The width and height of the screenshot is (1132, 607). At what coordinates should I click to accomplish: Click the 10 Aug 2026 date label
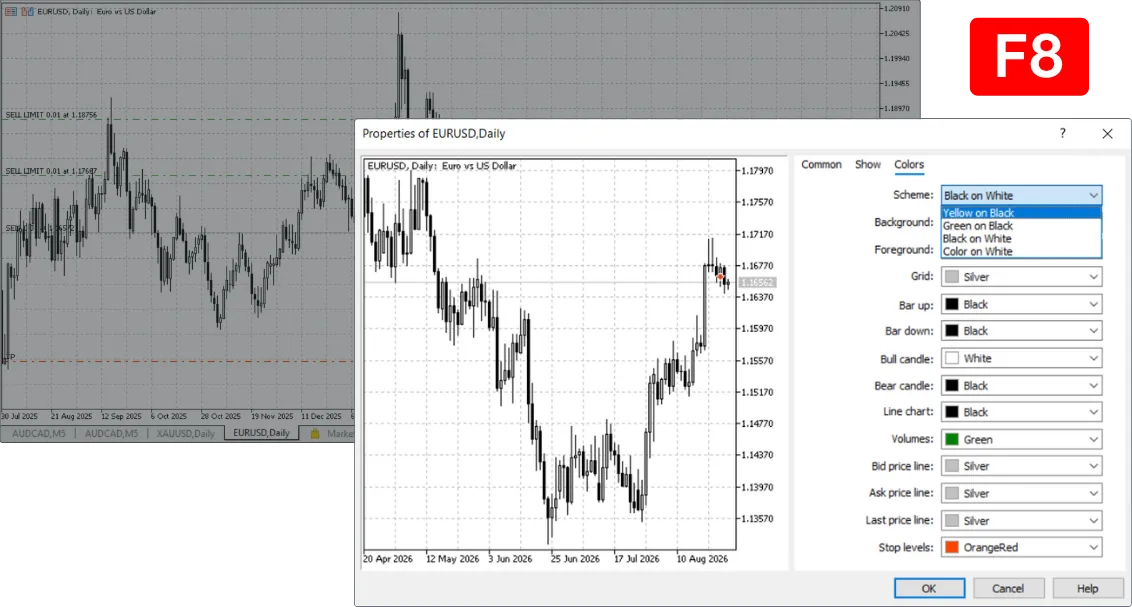[x=702, y=559]
